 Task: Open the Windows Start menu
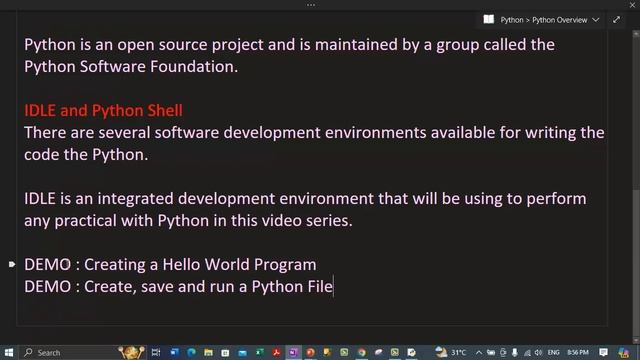9,352
